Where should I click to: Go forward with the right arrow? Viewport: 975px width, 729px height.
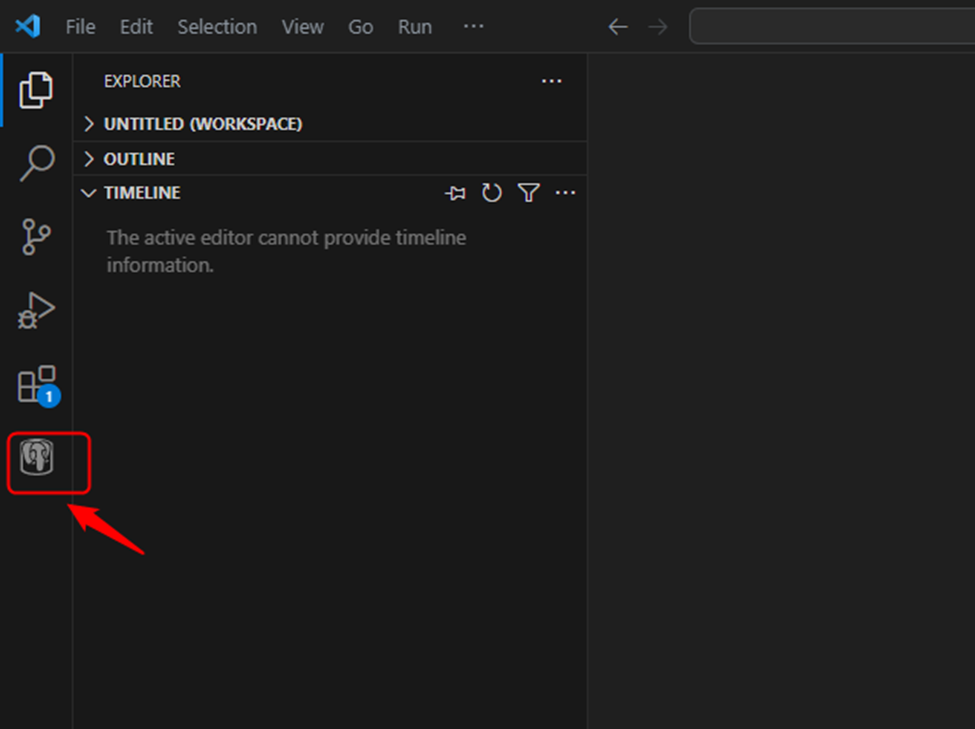(657, 27)
